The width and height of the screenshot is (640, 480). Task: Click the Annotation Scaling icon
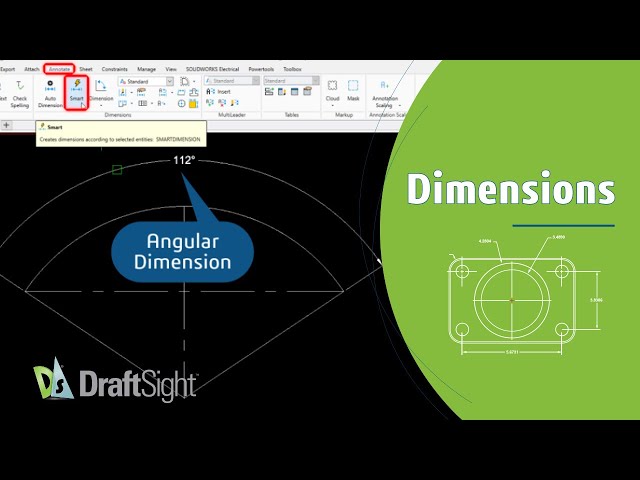384,85
